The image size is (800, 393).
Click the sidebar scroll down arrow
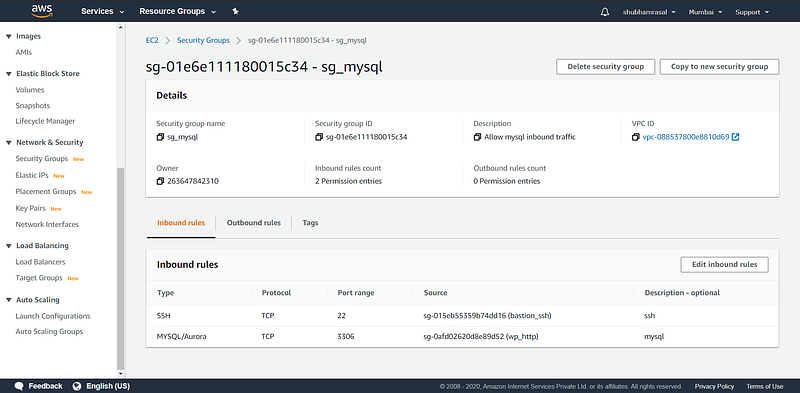click(120, 374)
